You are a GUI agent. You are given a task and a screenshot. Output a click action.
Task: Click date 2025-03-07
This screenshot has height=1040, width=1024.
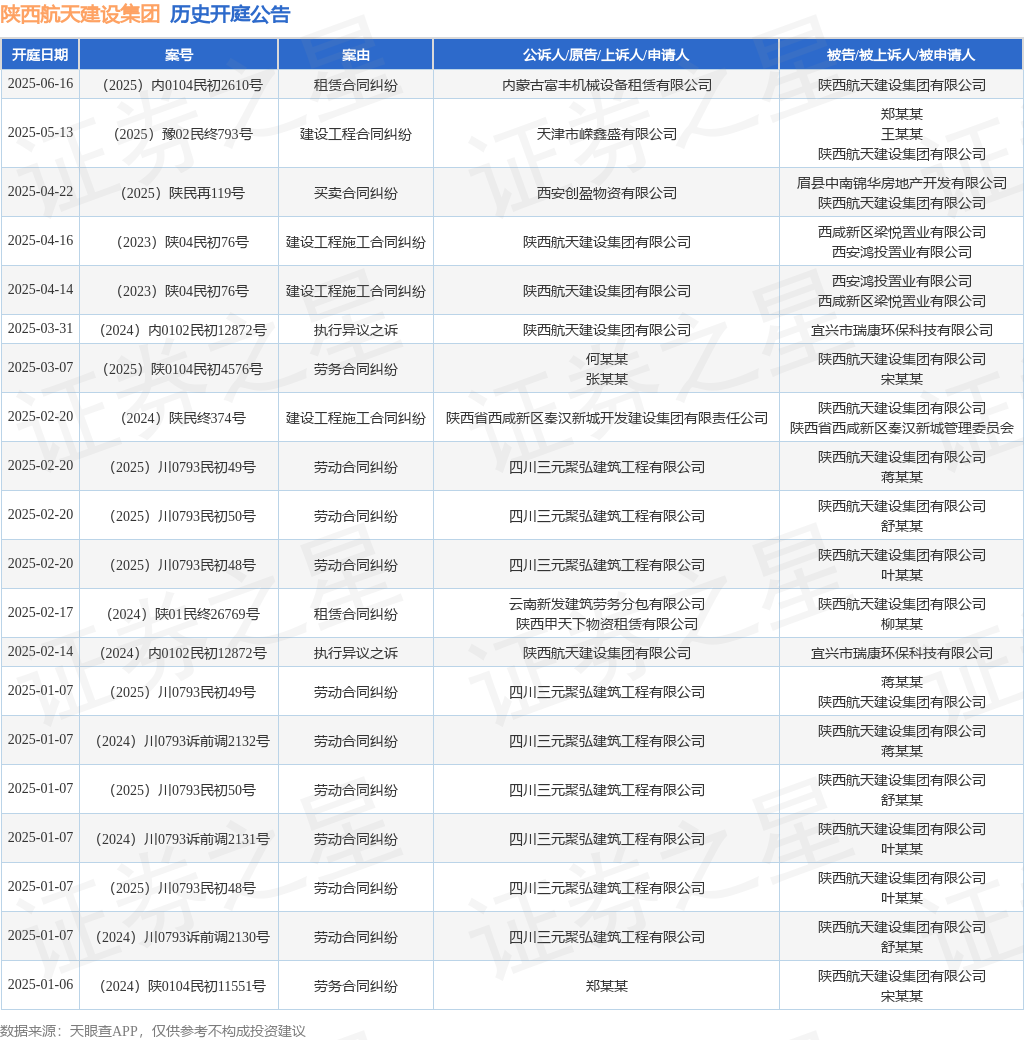(x=40, y=368)
